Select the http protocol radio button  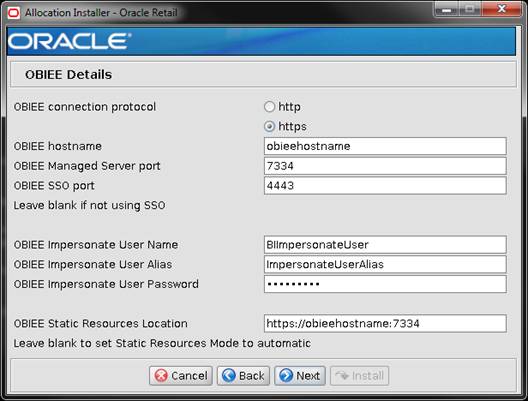pos(269,107)
